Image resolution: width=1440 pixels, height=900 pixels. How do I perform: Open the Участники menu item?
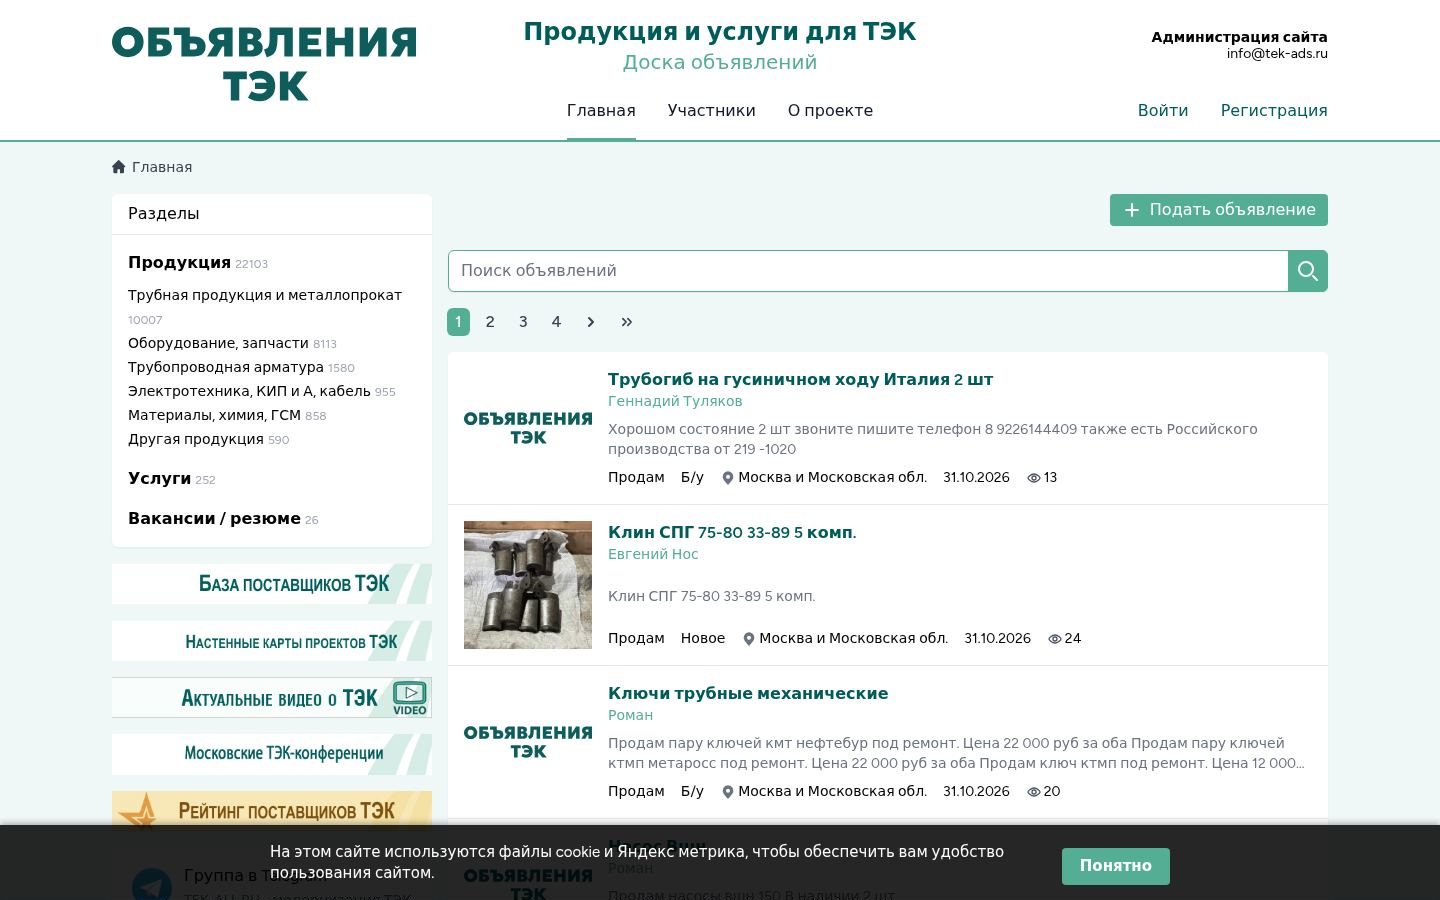pyautogui.click(x=712, y=111)
